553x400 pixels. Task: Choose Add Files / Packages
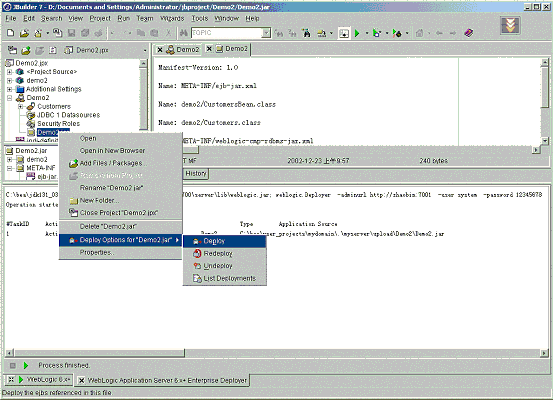[120, 163]
